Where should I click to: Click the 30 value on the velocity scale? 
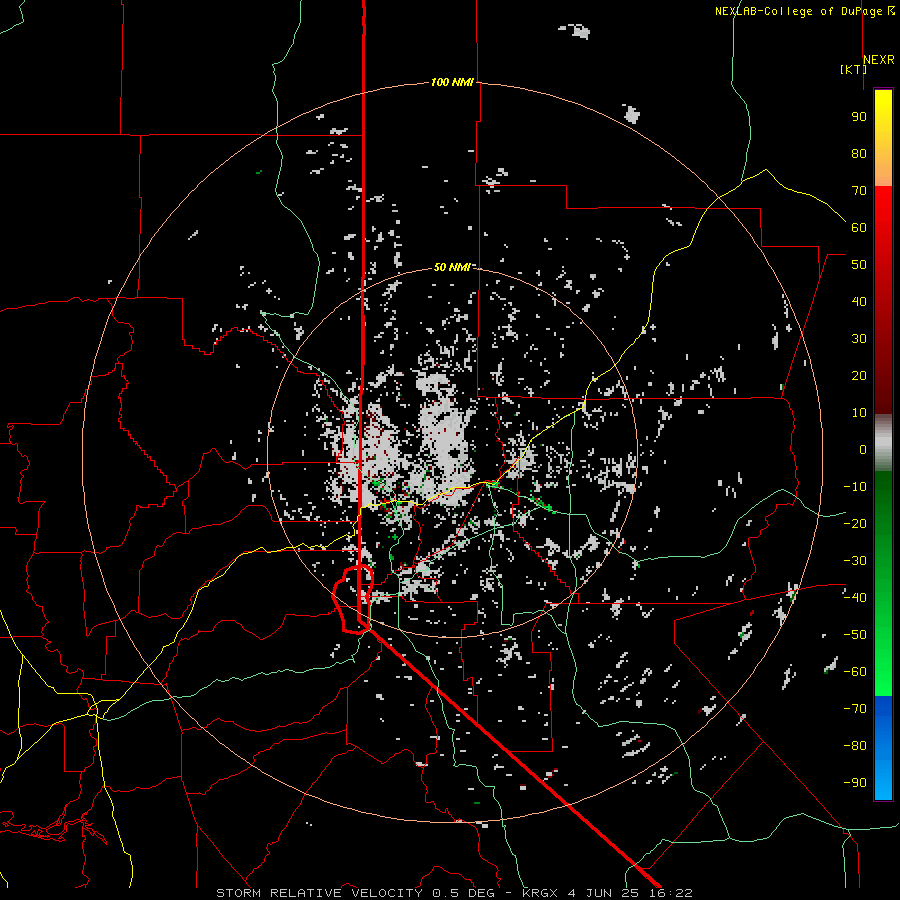tap(859, 339)
